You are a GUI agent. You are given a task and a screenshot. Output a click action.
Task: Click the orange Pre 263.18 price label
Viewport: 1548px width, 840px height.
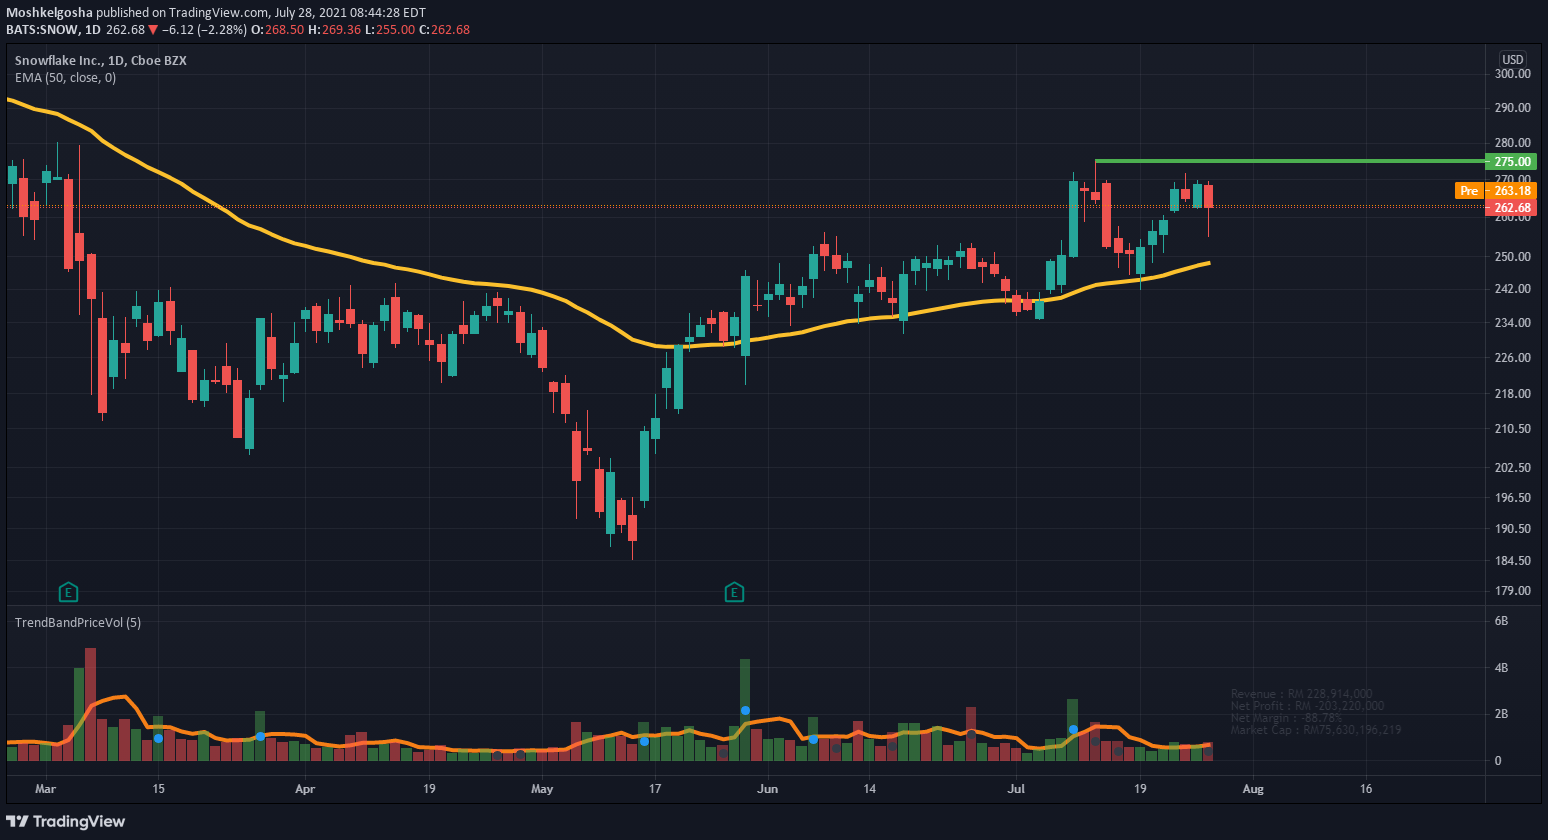1495,191
